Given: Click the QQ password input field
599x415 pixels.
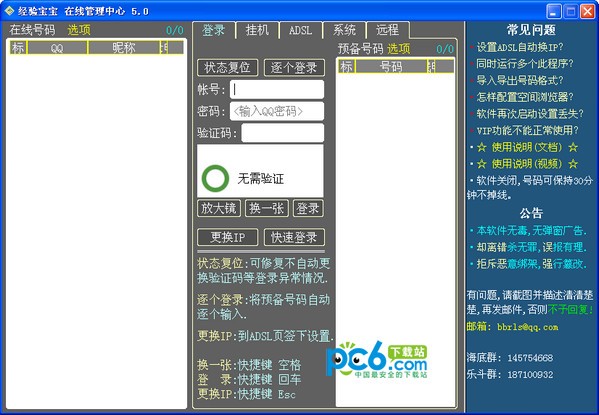Looking at the screenshot, I should (x=277, y=111).
